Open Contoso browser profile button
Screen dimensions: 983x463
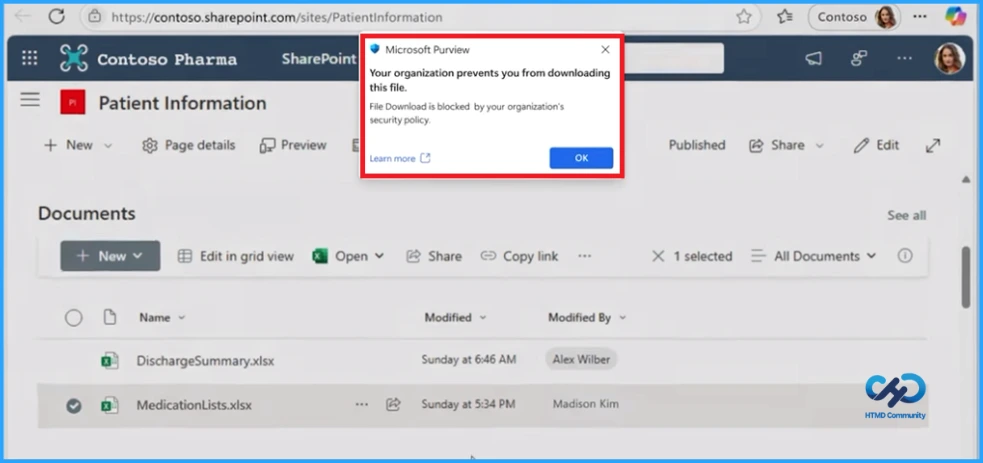pos(854,17)
